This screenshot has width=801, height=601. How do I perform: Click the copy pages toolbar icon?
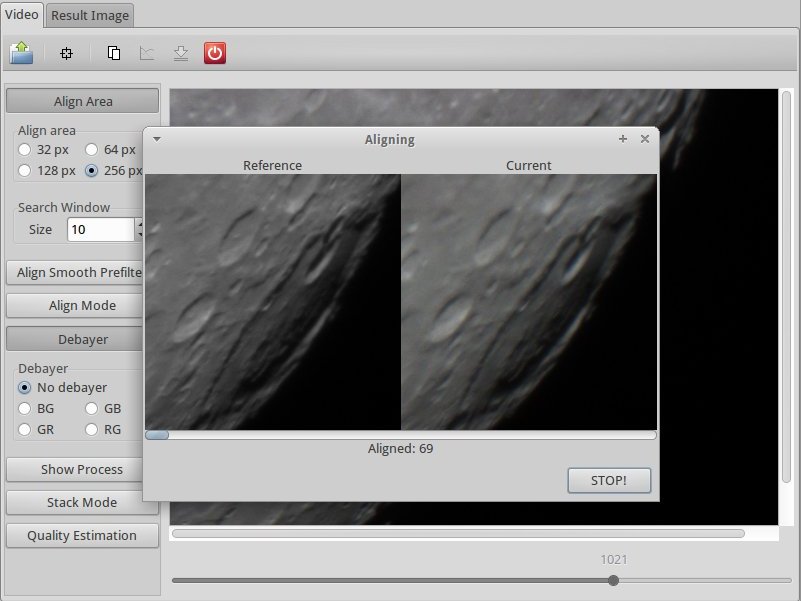click(114, 53)
